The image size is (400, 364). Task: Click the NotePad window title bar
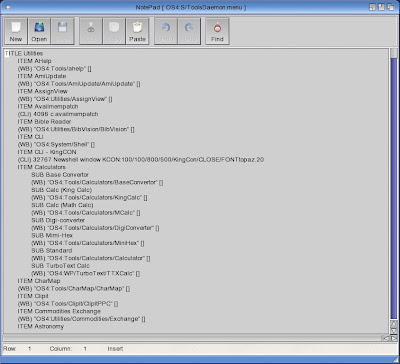click(191, 7)
